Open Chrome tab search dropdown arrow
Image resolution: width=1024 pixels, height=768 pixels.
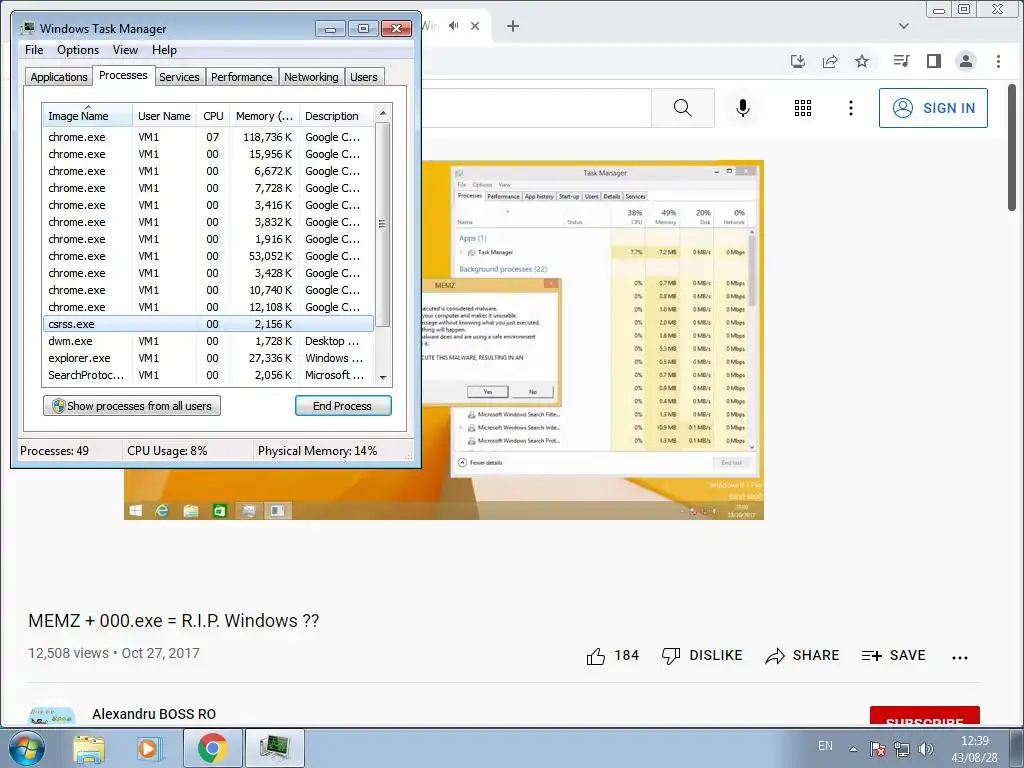point(904,26)
